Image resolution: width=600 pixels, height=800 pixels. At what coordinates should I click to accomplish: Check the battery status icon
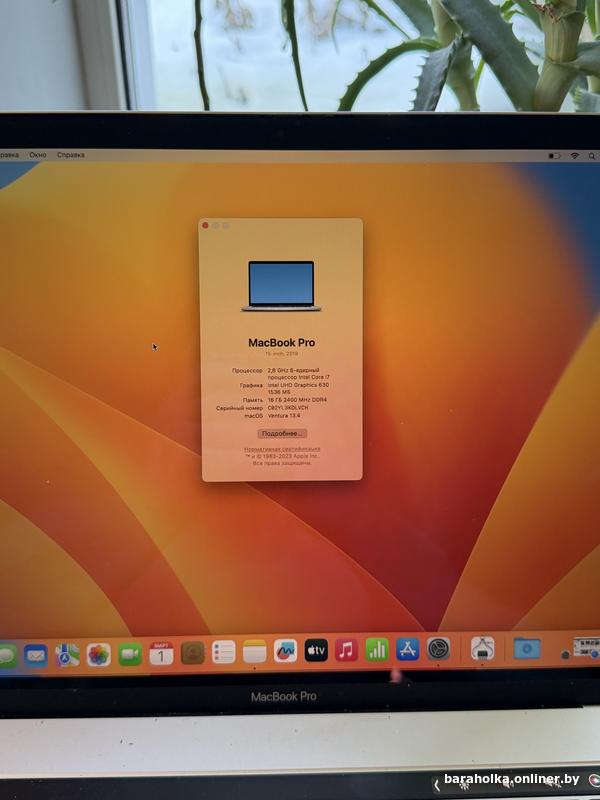(x=554, y=156)
